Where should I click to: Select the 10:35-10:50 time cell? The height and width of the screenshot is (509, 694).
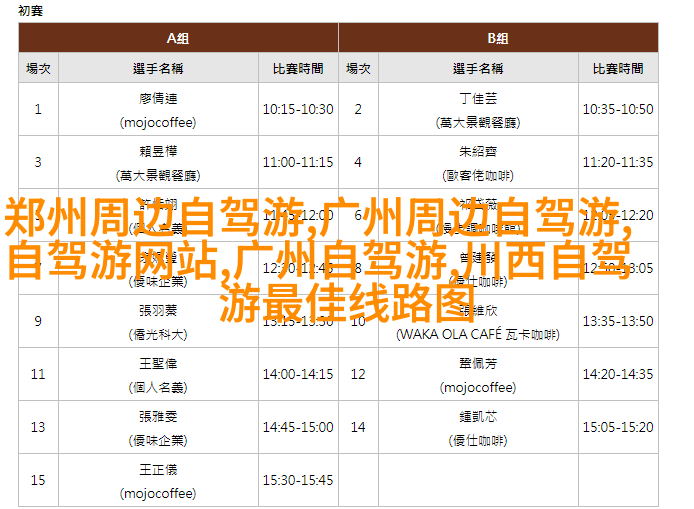click(x=618, y=109)
